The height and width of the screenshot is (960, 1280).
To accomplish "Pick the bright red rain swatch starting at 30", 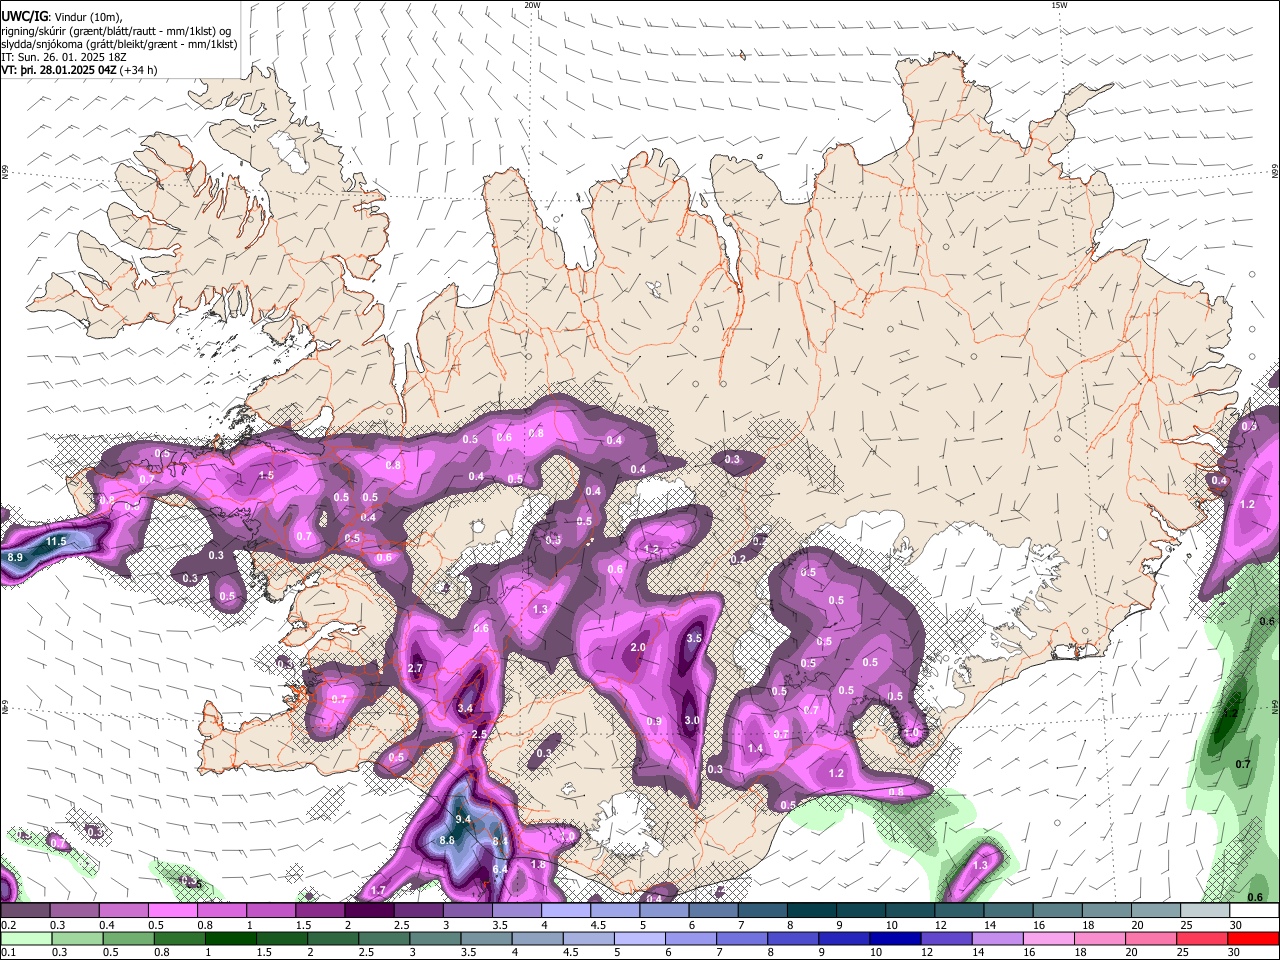I will coord(1253,938).
